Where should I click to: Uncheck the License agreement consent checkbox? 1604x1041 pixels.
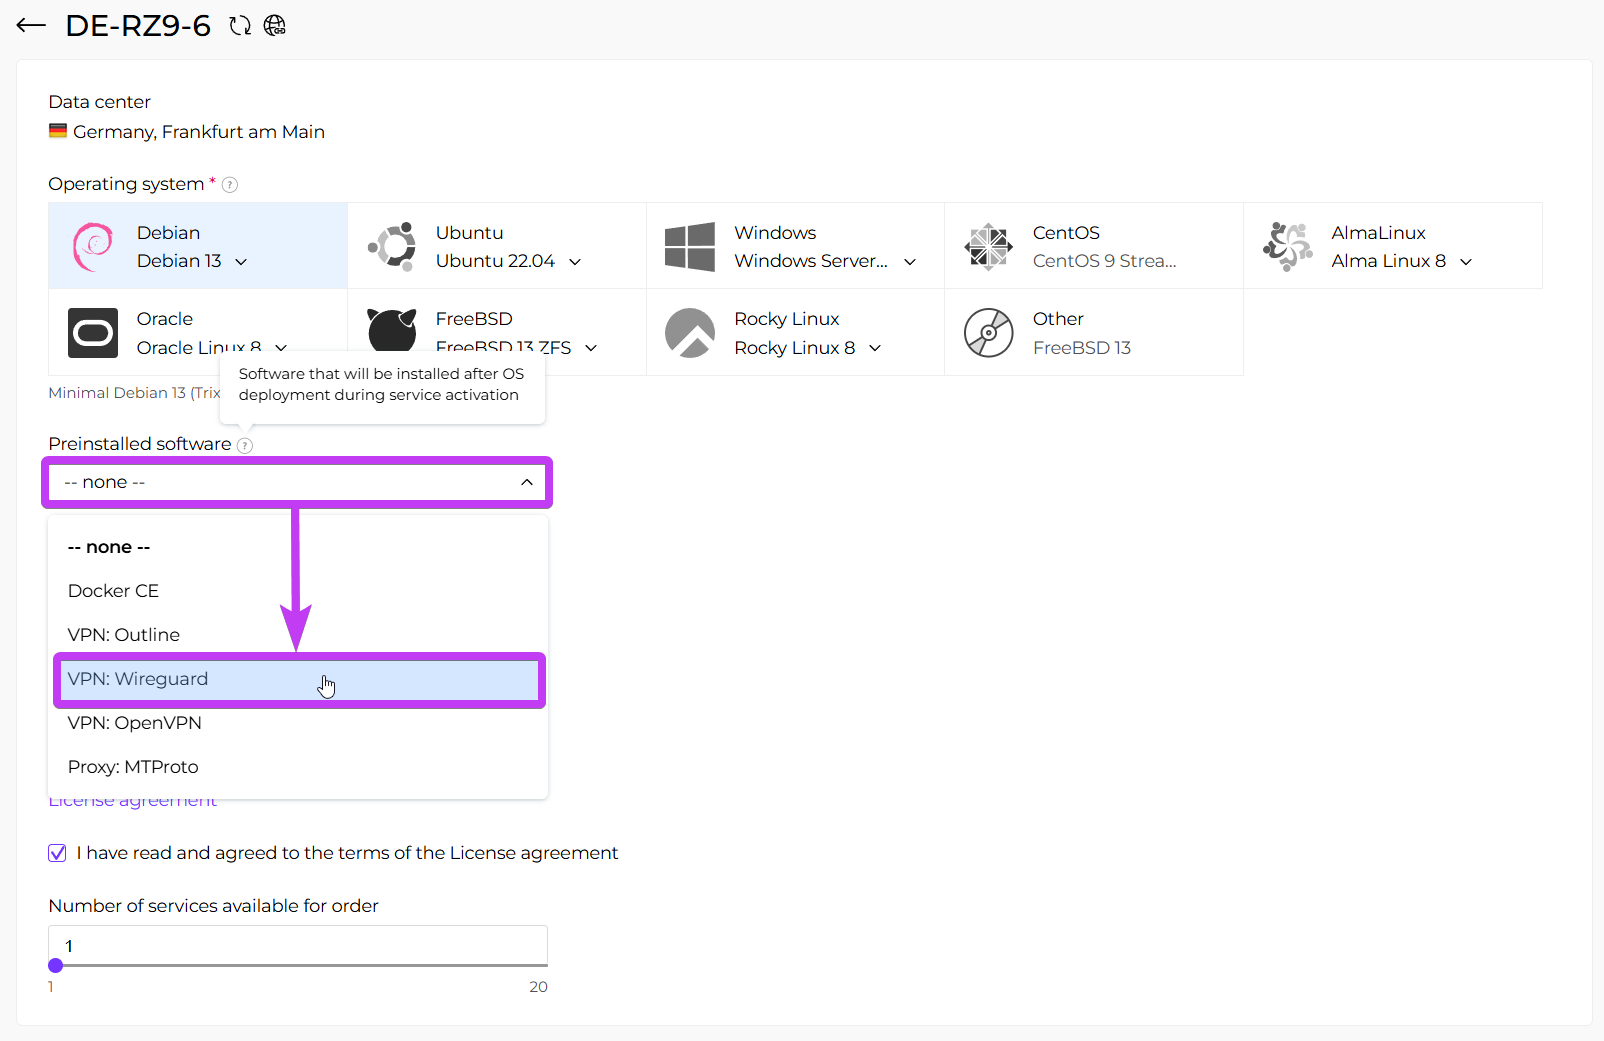58,853
